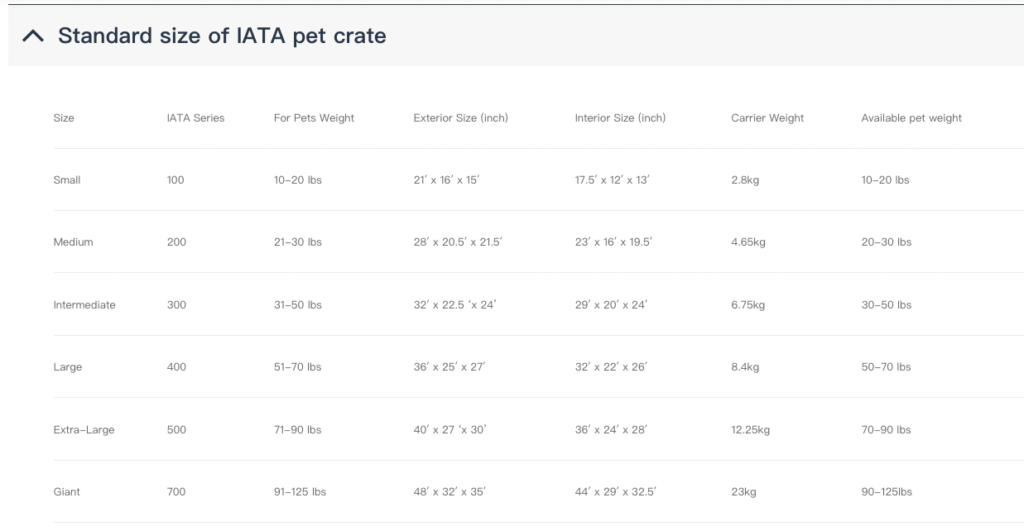Click available pet weight '90-125lbs'
The width and height of the screenshot is (1024, 531).
coord(886,492)
